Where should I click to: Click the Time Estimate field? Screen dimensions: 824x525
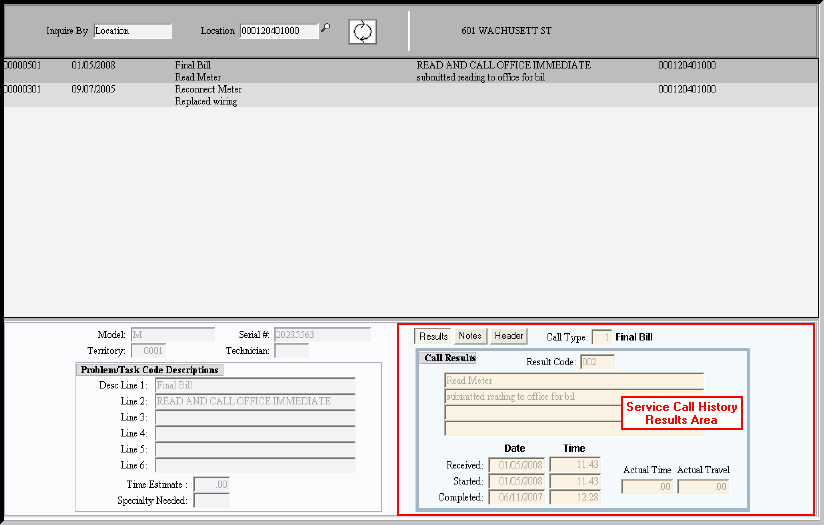tap(210, 485)
